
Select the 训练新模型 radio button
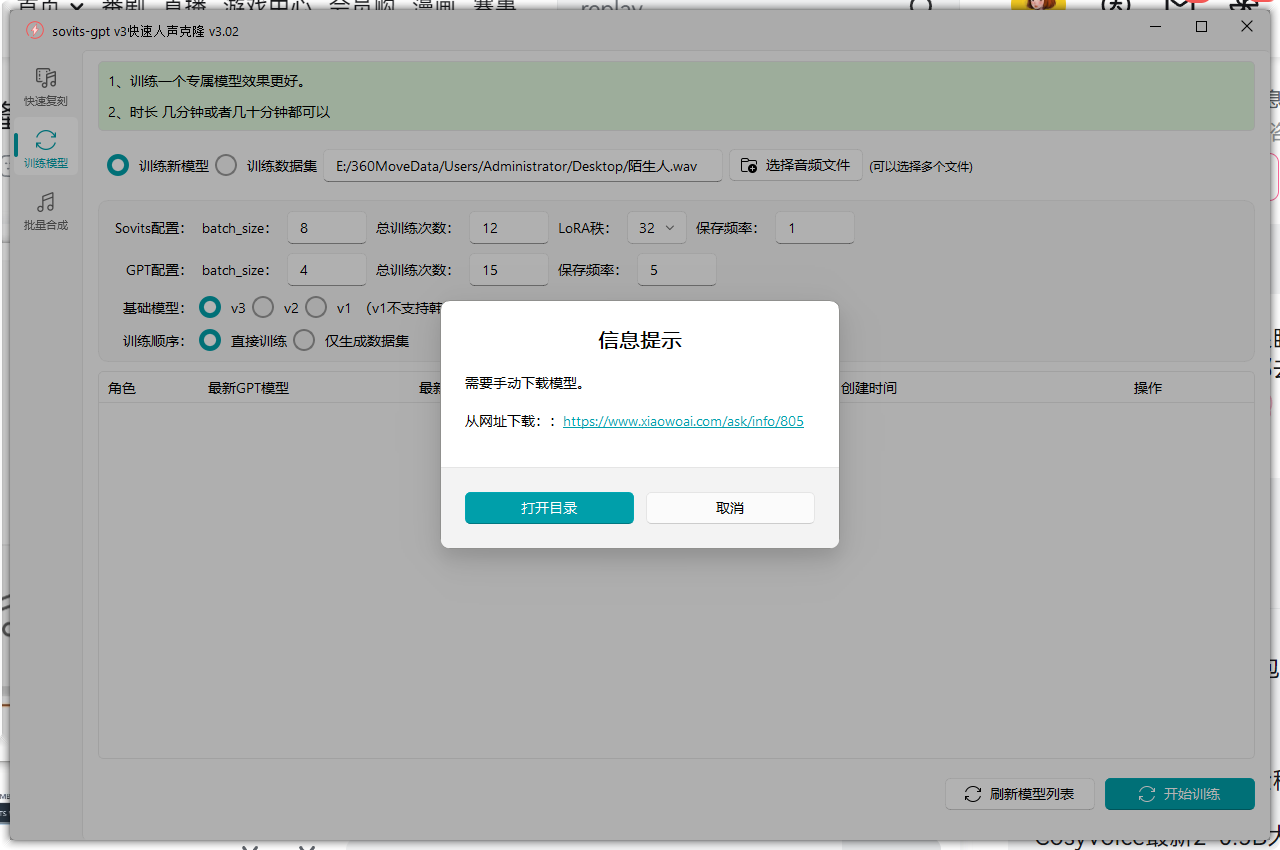click(118, 166)
